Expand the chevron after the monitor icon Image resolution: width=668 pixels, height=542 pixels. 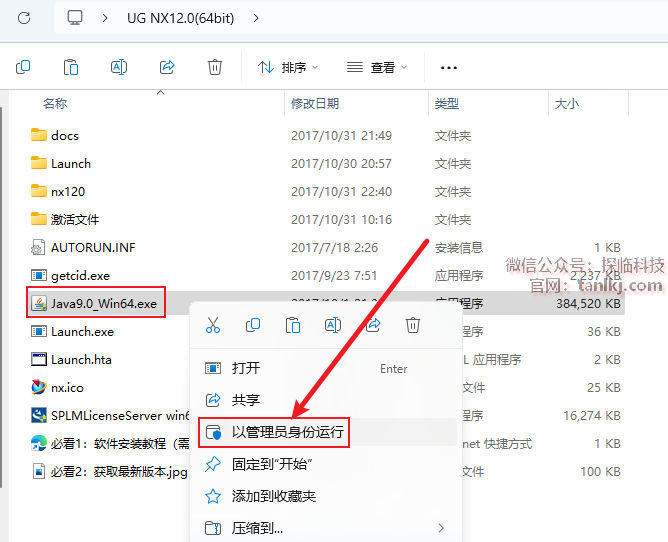[105, 18]
